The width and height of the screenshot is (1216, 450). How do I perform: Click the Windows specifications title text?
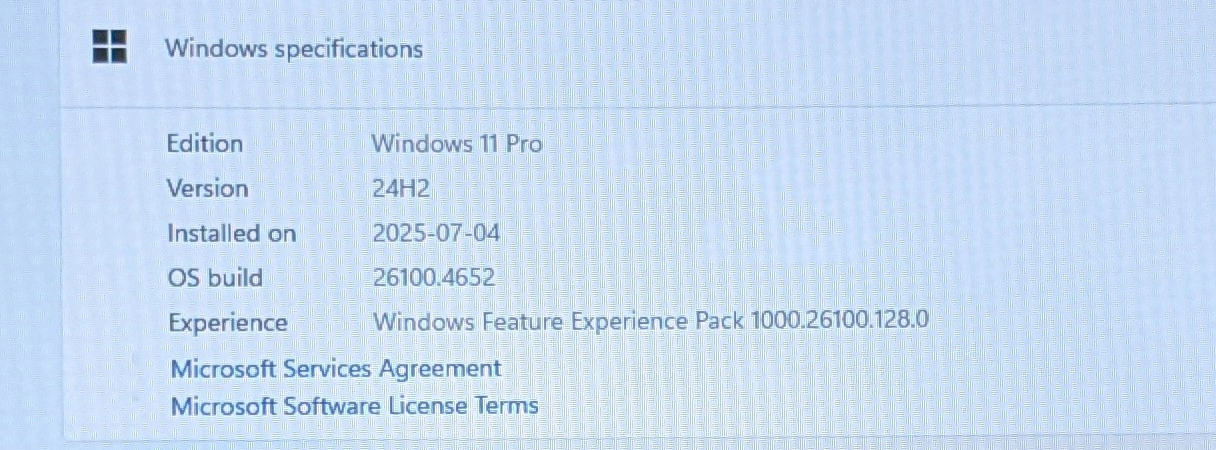coord(294,48)
